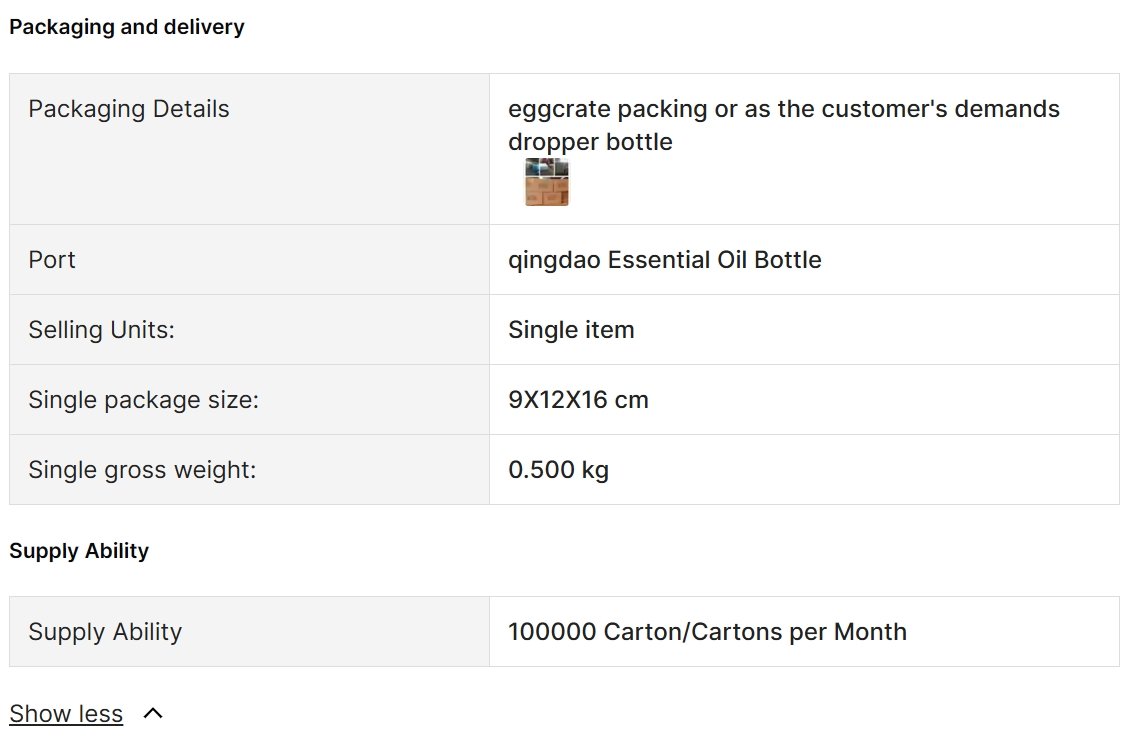Collapse details with Show less link
1135x744 pixels.
(x=66, y=714)
